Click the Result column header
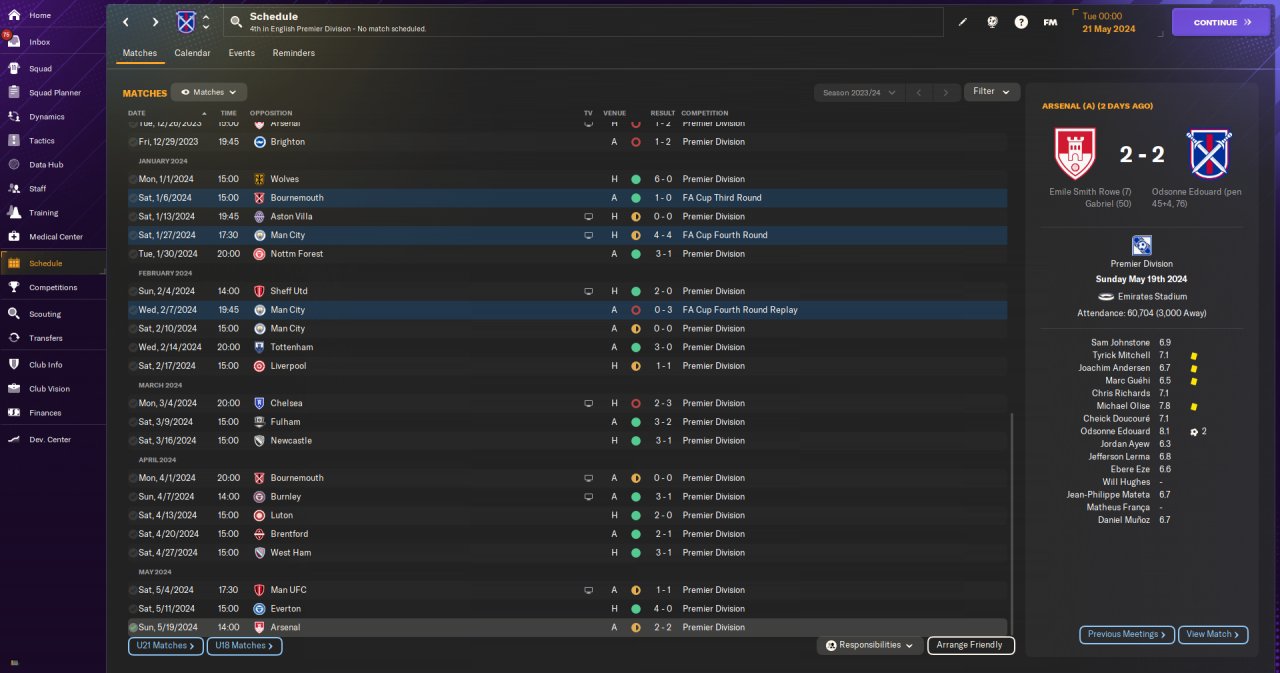 click(663, 113)
